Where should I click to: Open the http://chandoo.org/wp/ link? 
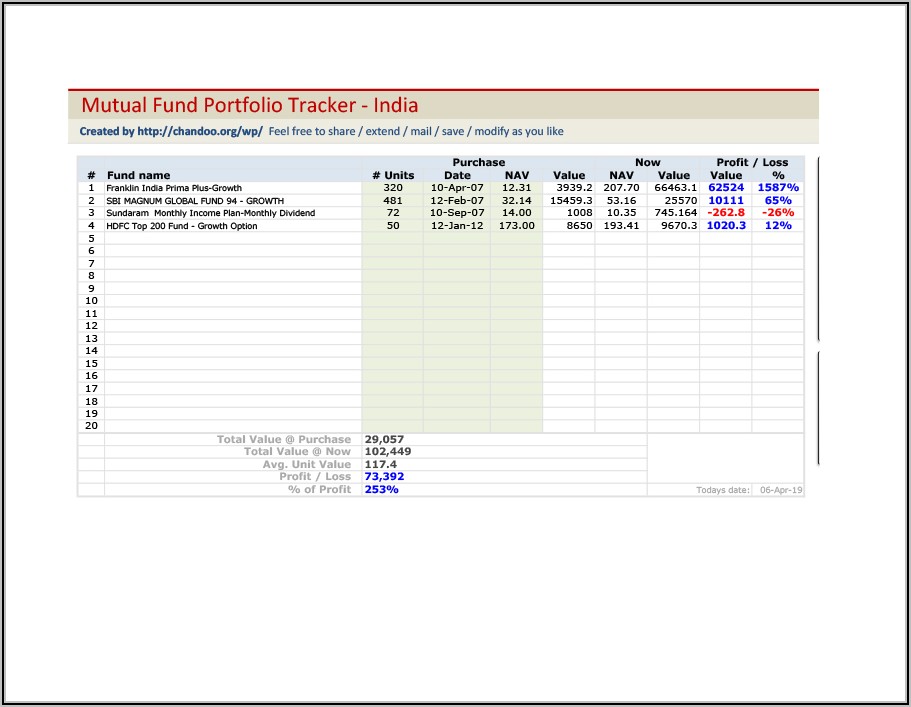pyautogui.click(x=199, y=131)
